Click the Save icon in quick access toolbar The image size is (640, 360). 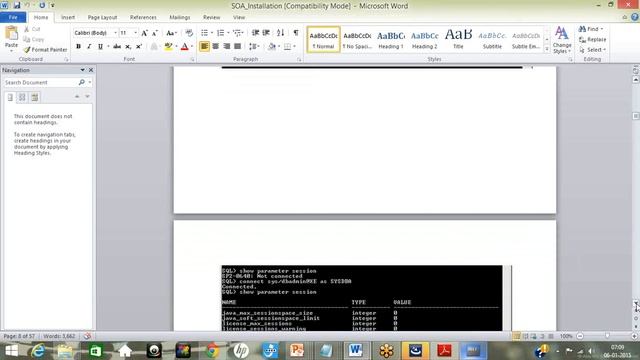tap(17, 5)
